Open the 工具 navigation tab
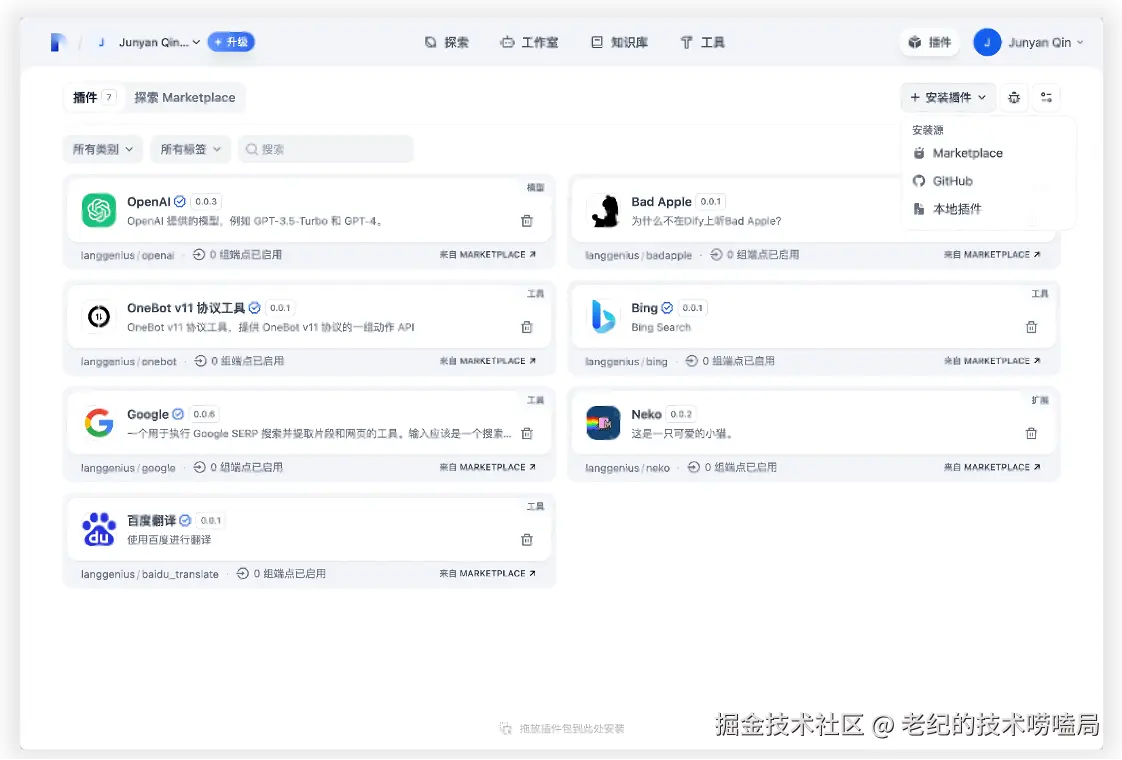 click(x=702, y=42)
